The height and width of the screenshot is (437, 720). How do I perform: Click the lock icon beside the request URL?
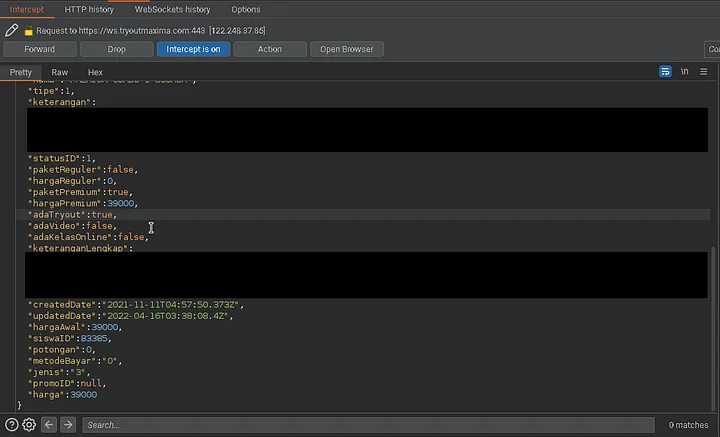(x=28, y=31)
